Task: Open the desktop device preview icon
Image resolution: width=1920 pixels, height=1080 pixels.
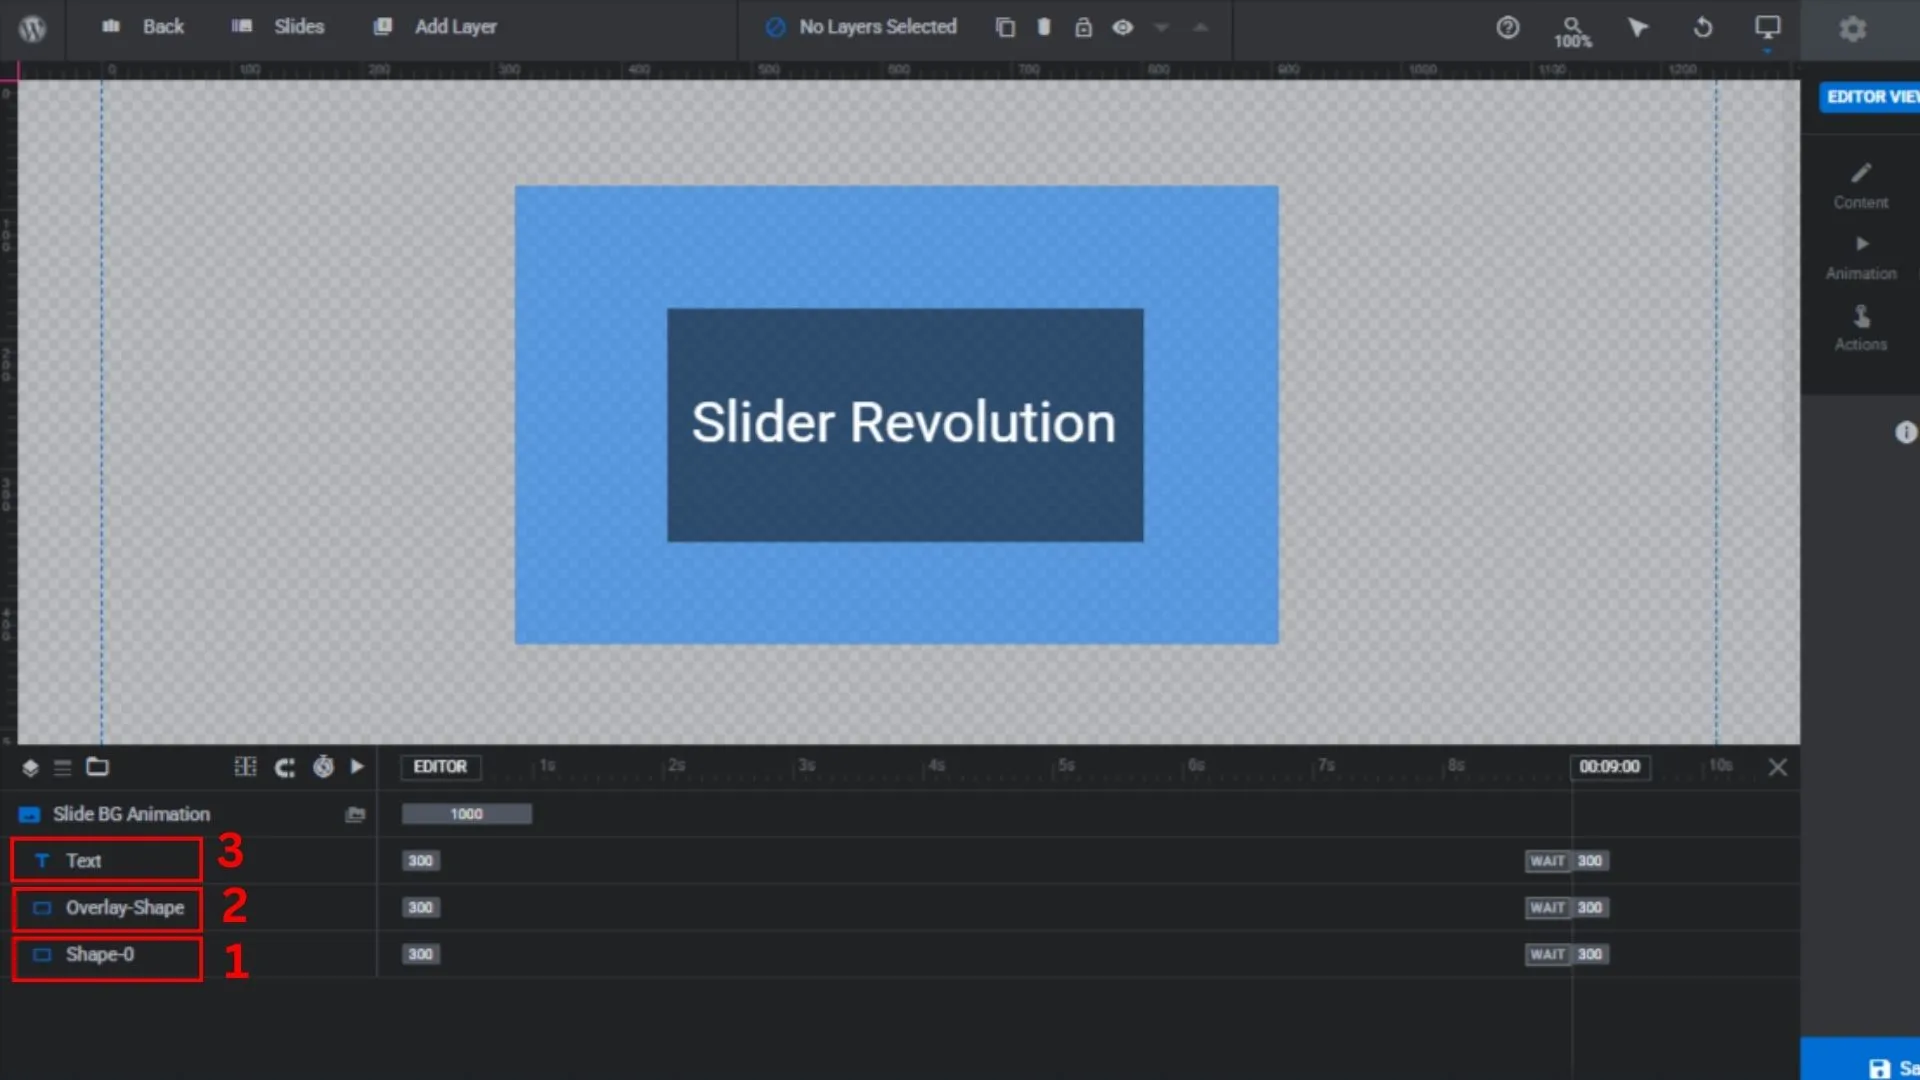Action: pyautogui.click(x=1768, y=27)
